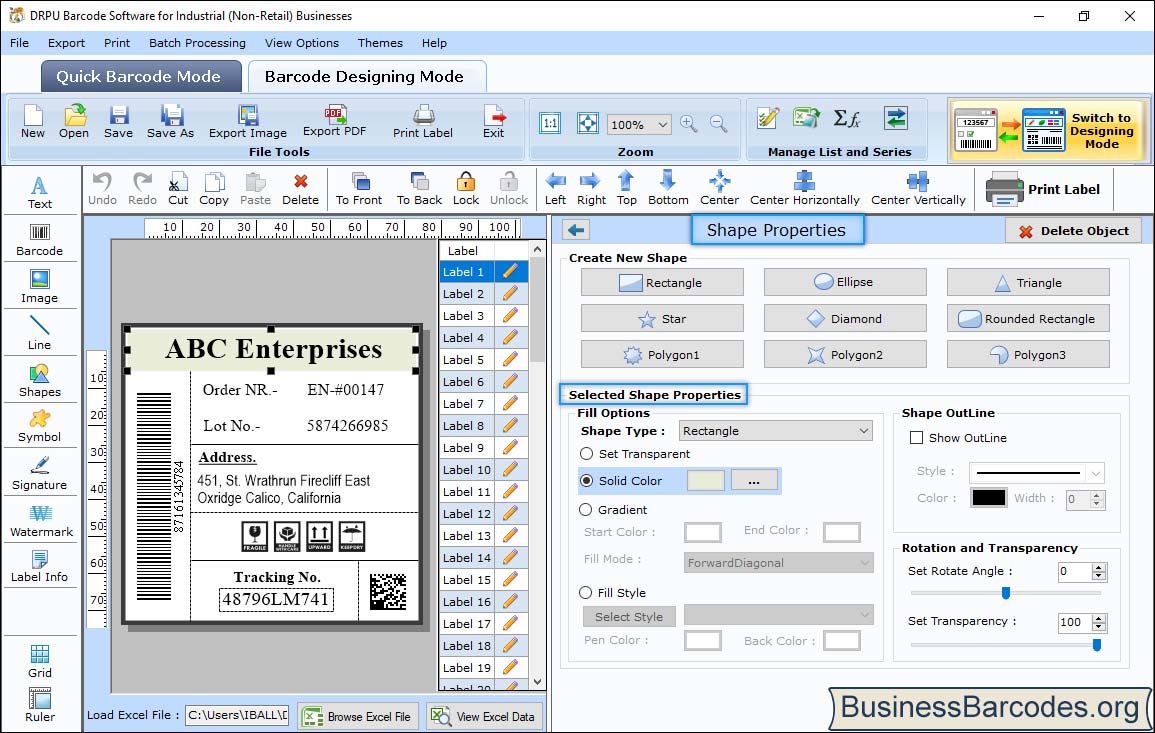Open the Fill Mode dropdown
Screen dimensions: 1155x733
pyautogui.click(x=864, y=563)
